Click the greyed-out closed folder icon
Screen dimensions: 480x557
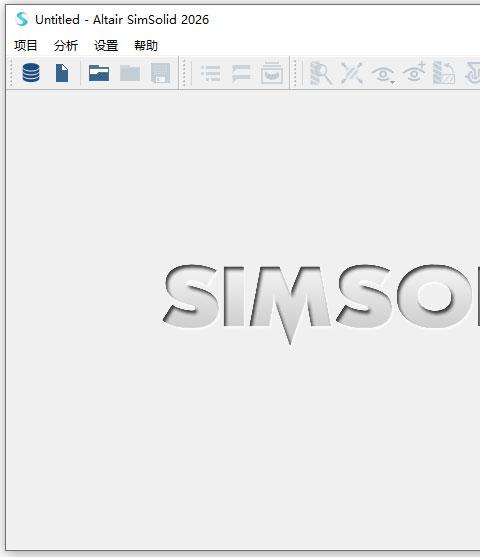click(130, 73)
